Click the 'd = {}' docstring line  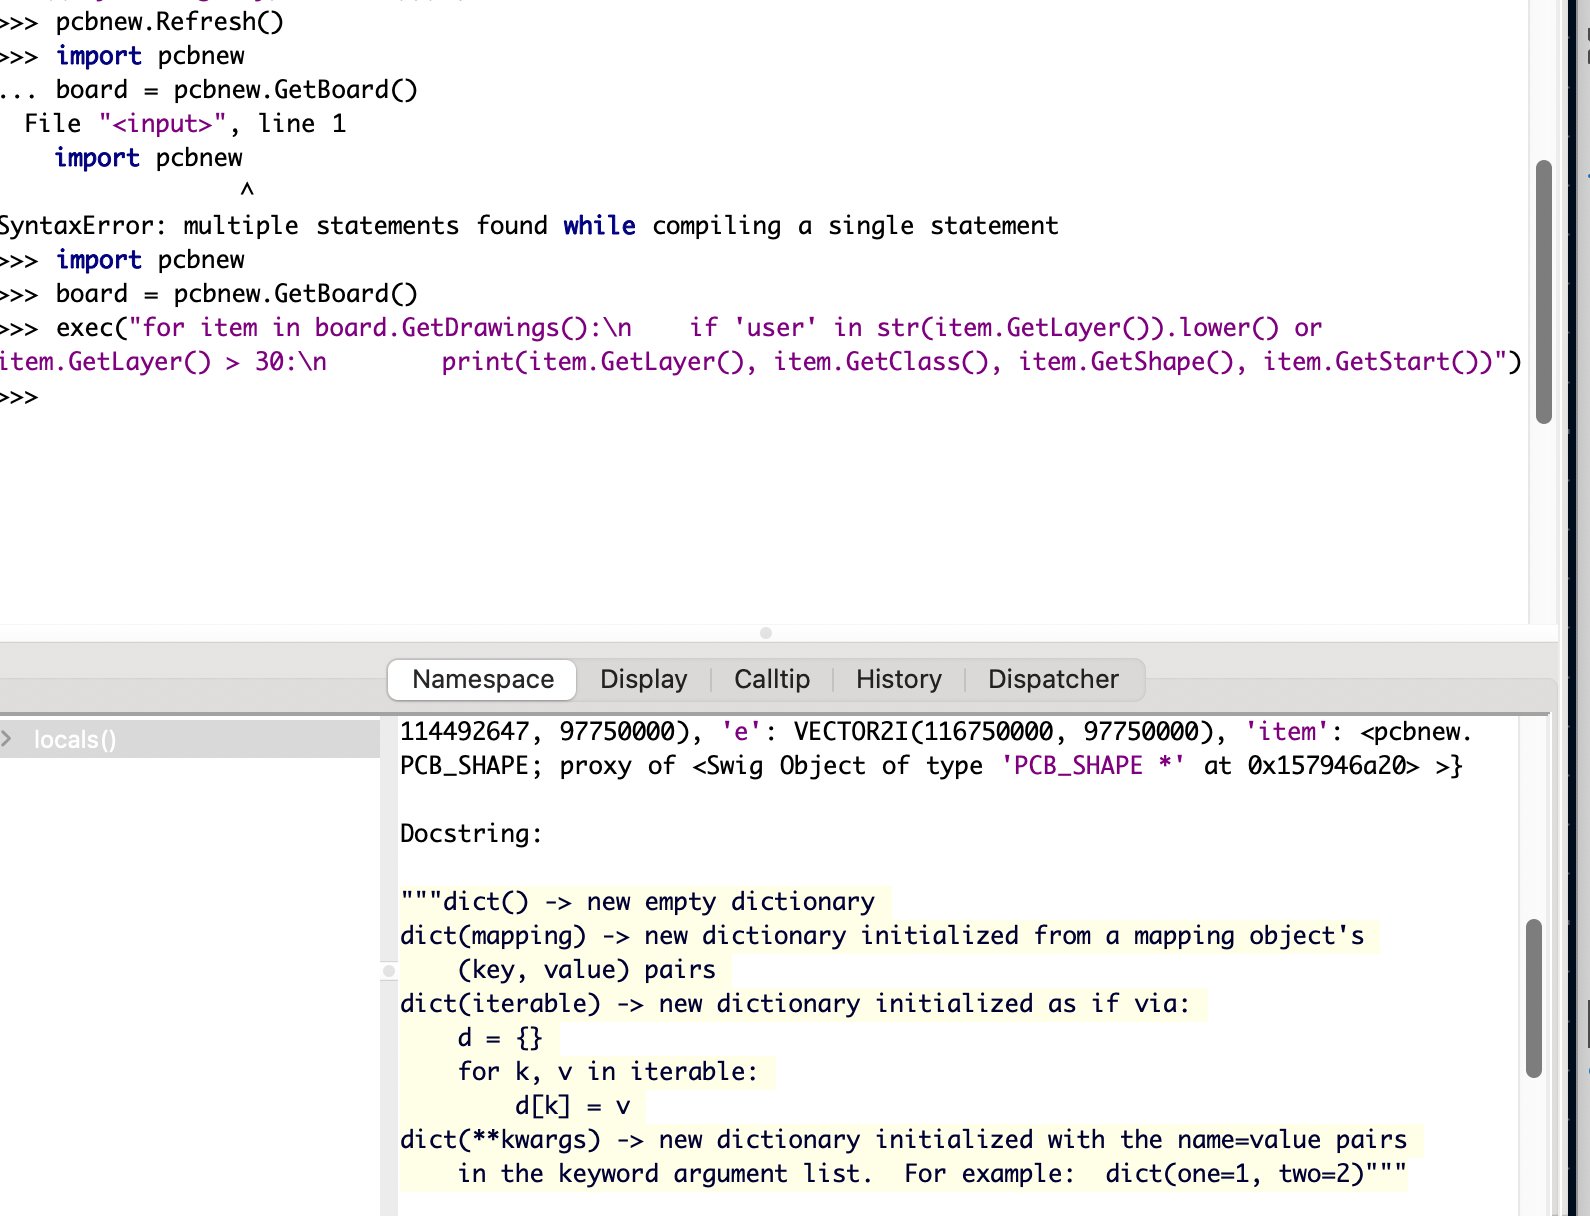click(x=500, y=1038)
